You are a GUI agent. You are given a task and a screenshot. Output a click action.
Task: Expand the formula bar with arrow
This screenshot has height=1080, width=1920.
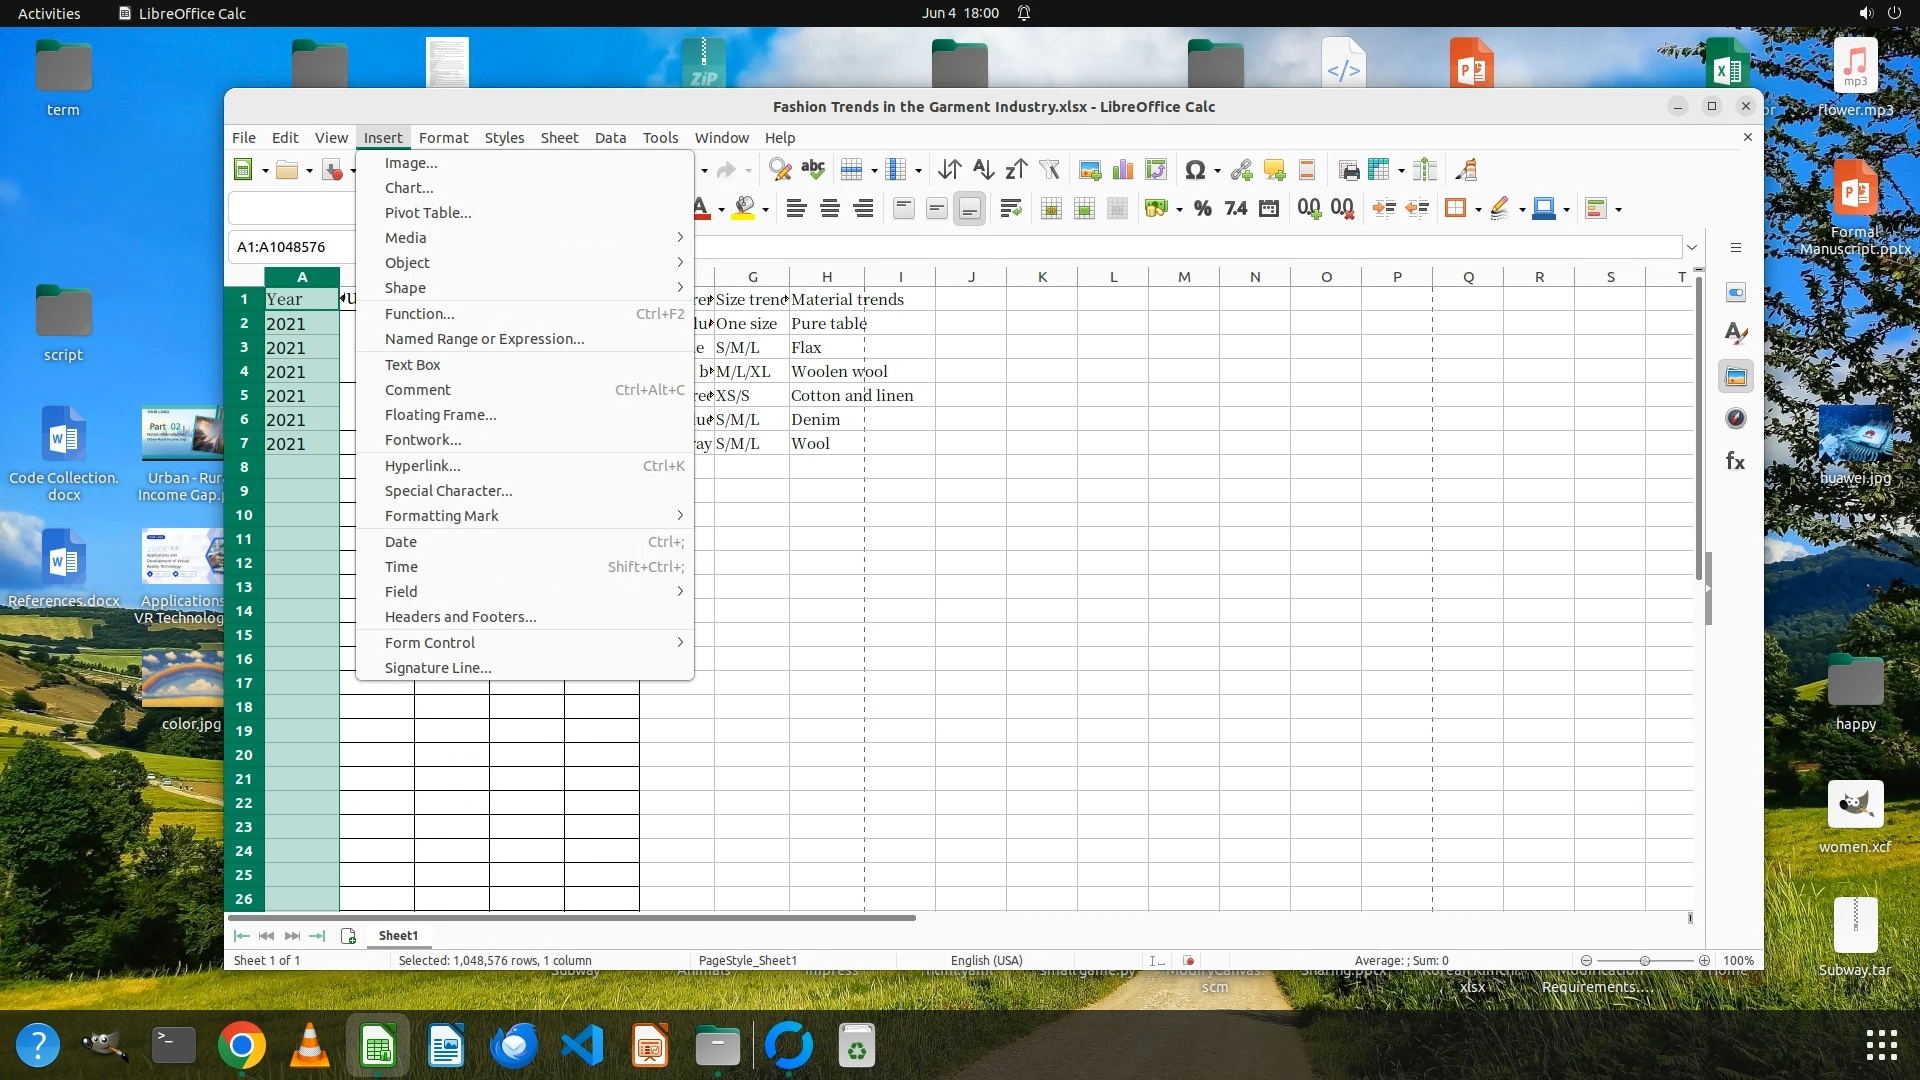[1692, 247]
